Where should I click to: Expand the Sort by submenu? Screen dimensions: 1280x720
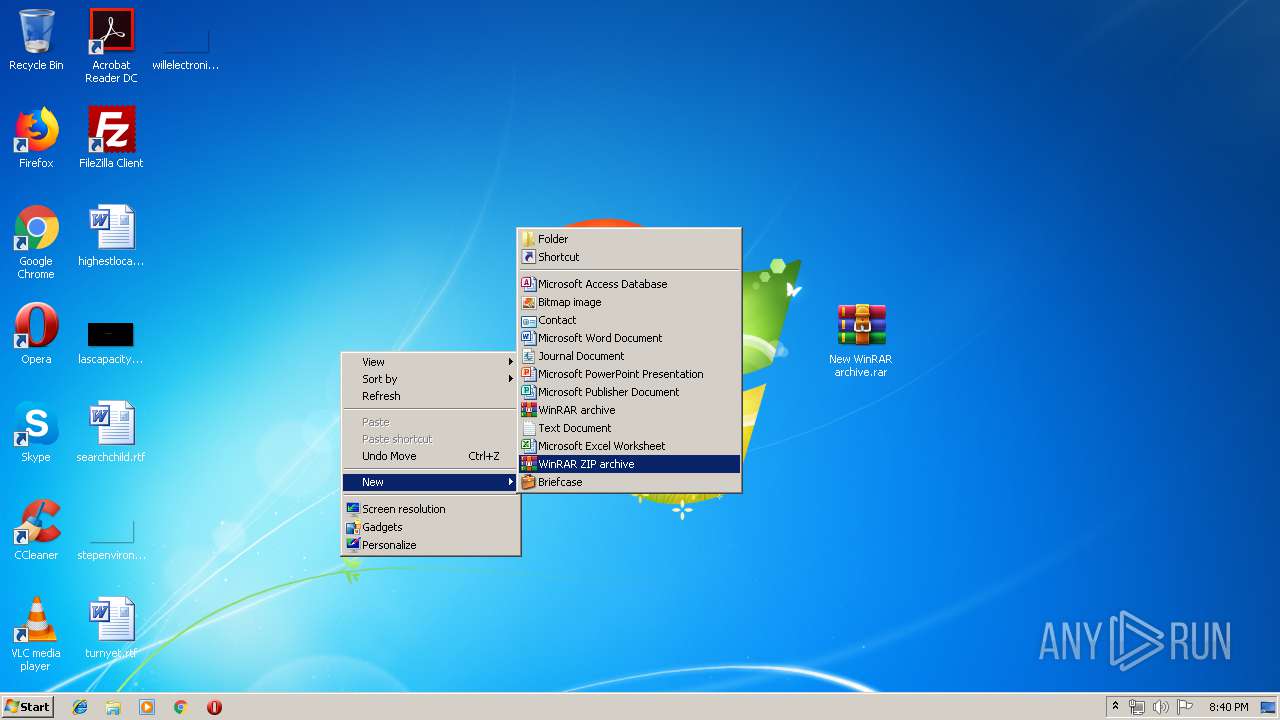[x=430, y=379]
